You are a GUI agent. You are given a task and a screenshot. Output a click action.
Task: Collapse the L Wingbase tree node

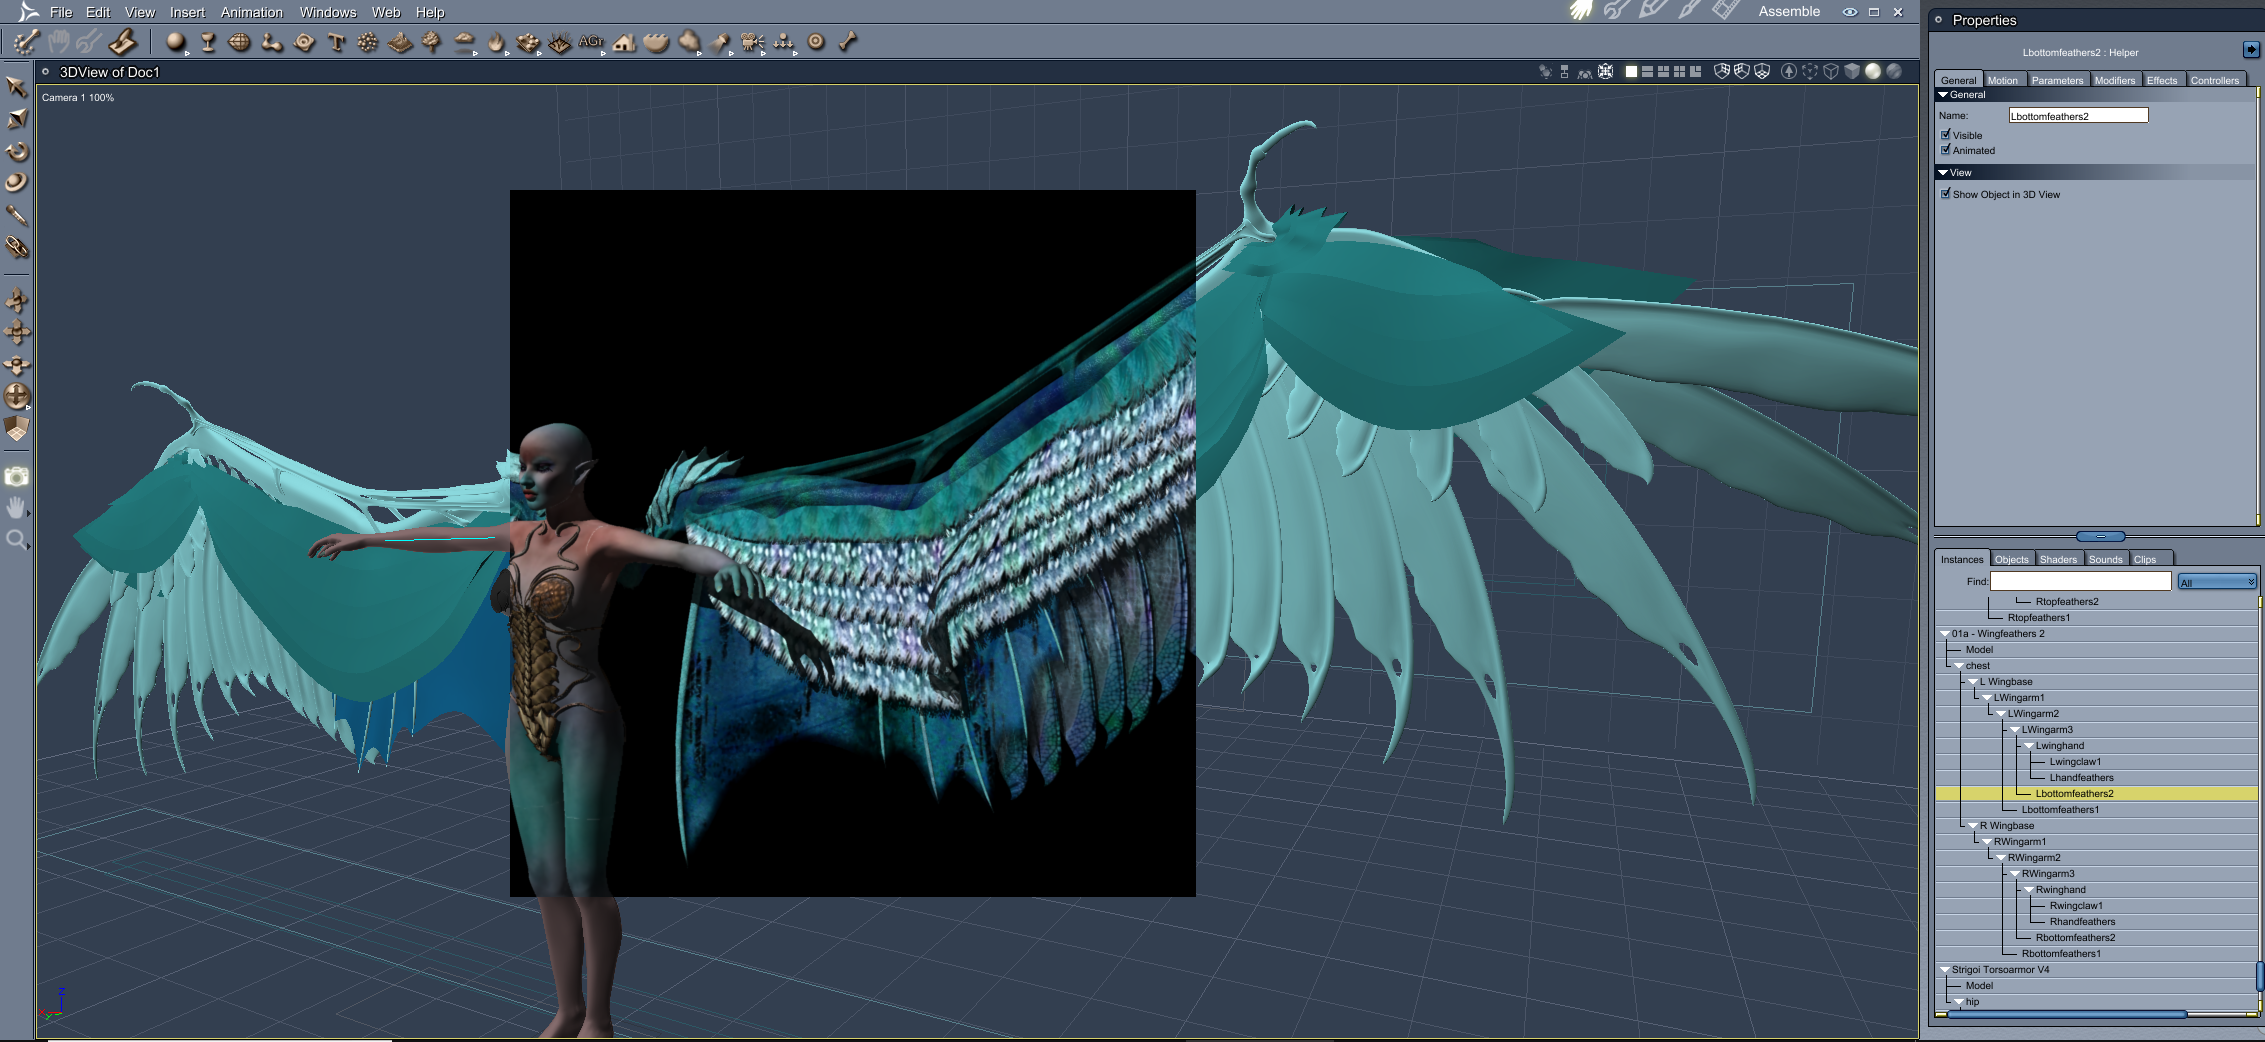(1973, 682)
